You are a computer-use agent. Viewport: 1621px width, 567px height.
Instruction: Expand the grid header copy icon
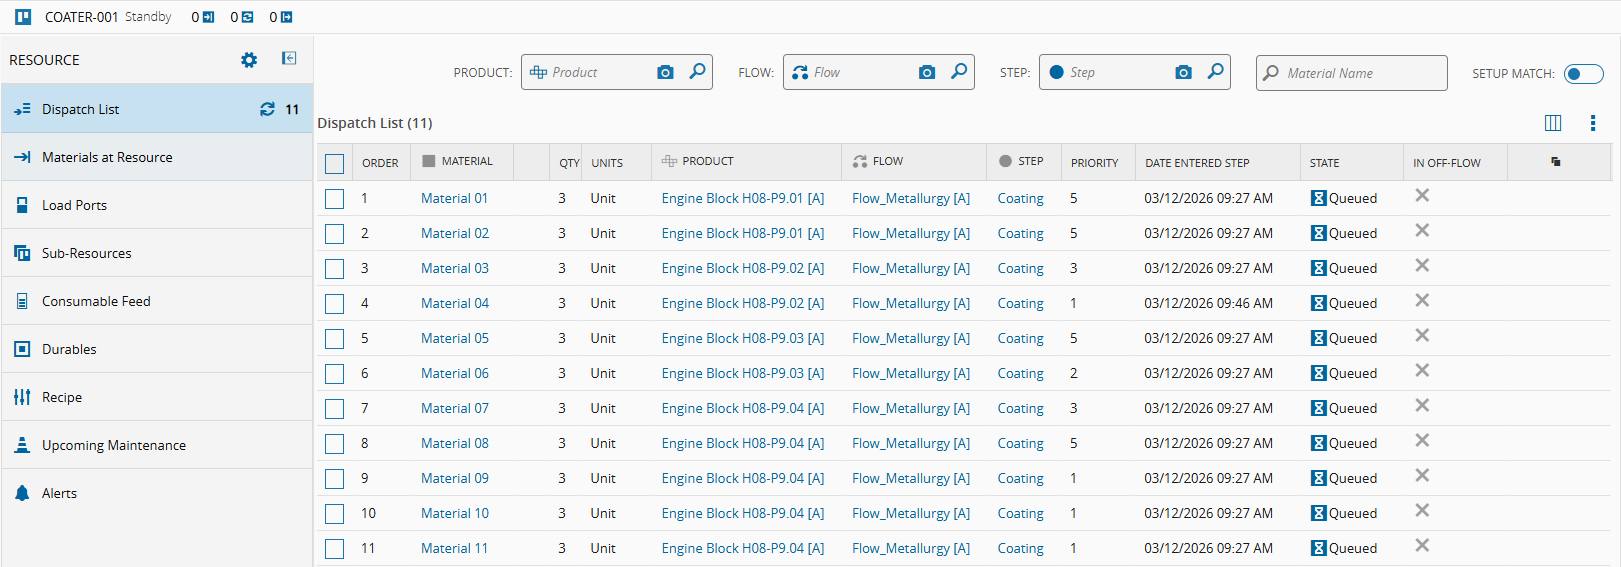click(1555, 162)
